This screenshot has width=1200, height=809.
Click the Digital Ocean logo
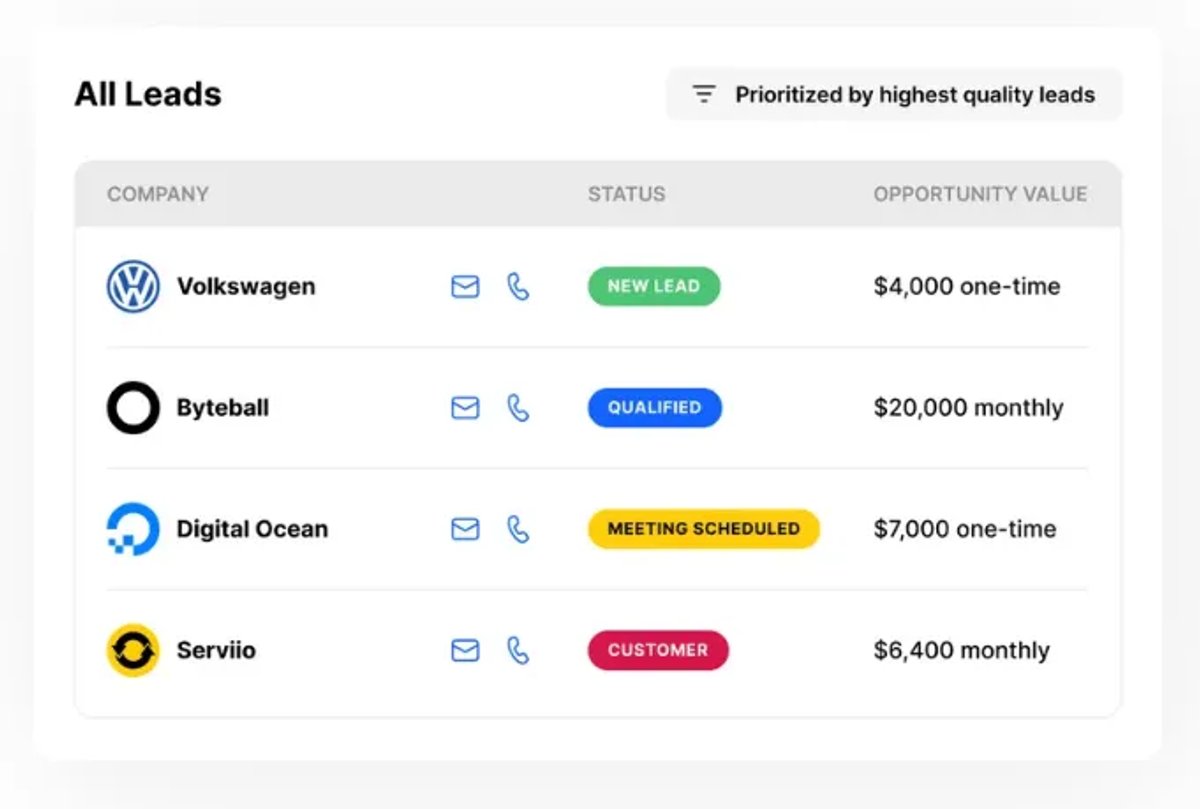[133, 529]
